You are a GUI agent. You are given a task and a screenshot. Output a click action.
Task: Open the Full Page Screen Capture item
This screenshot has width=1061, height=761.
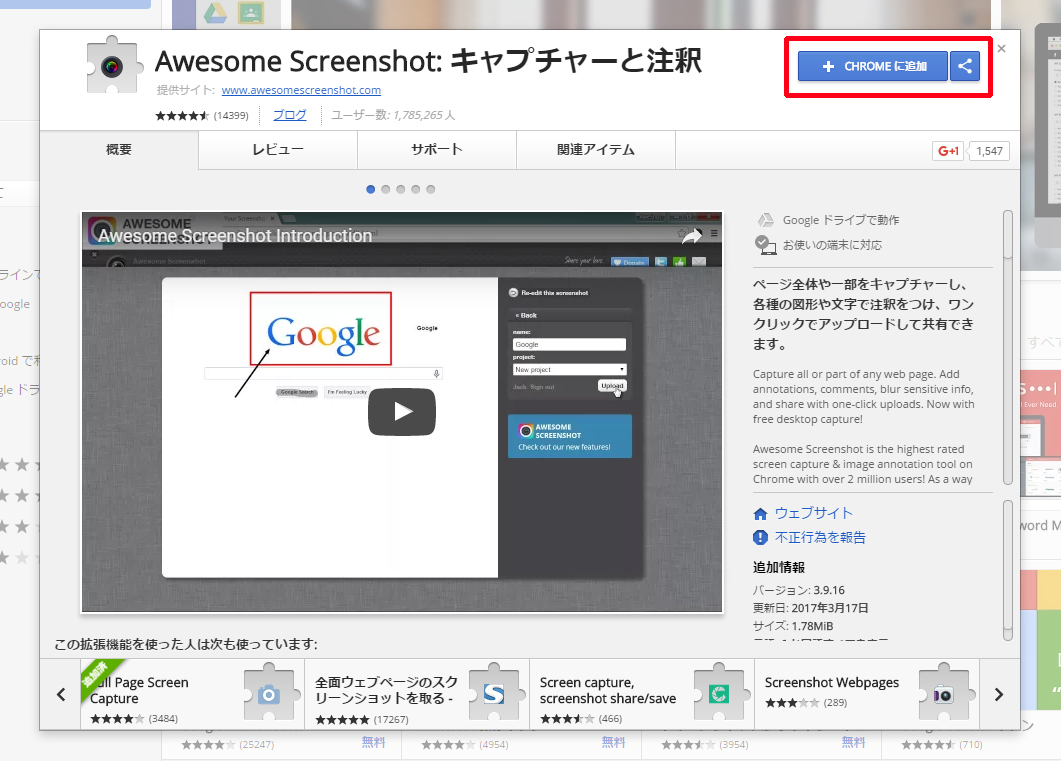tap(192, 695)
